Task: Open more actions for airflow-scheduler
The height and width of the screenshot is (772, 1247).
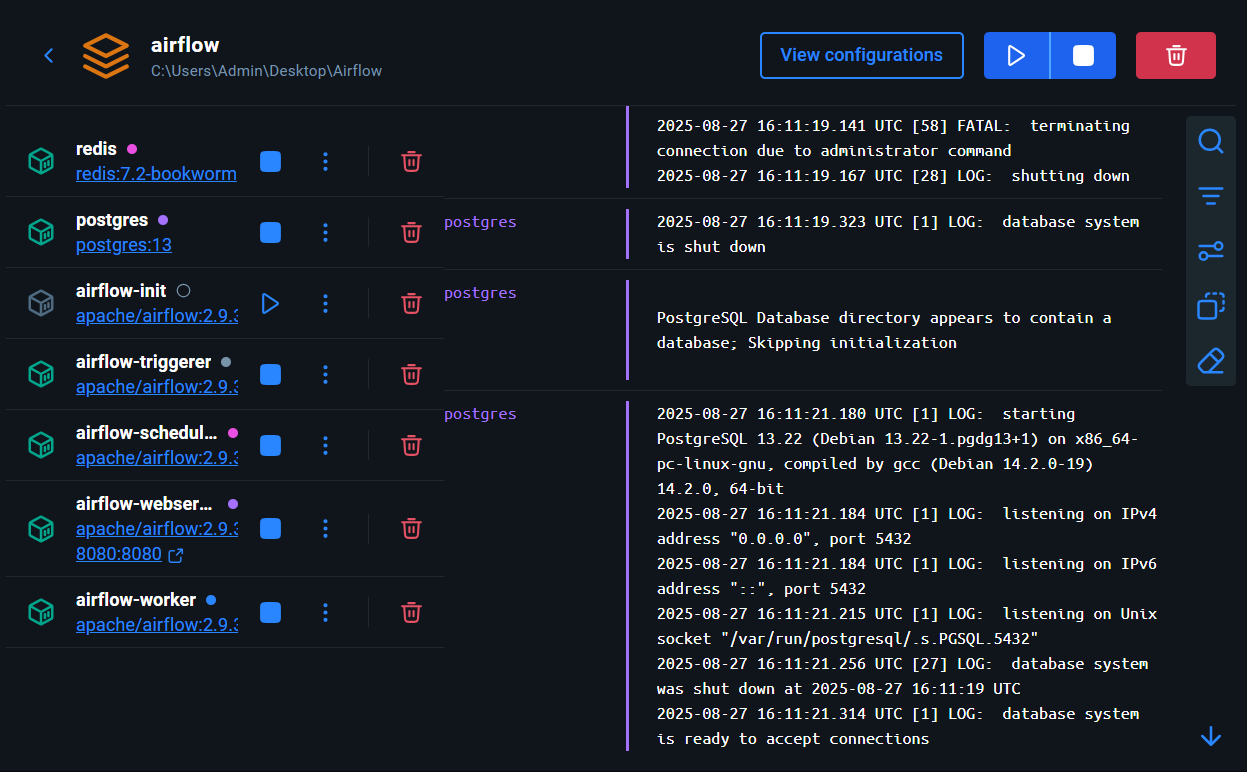Action: [325, 445]
